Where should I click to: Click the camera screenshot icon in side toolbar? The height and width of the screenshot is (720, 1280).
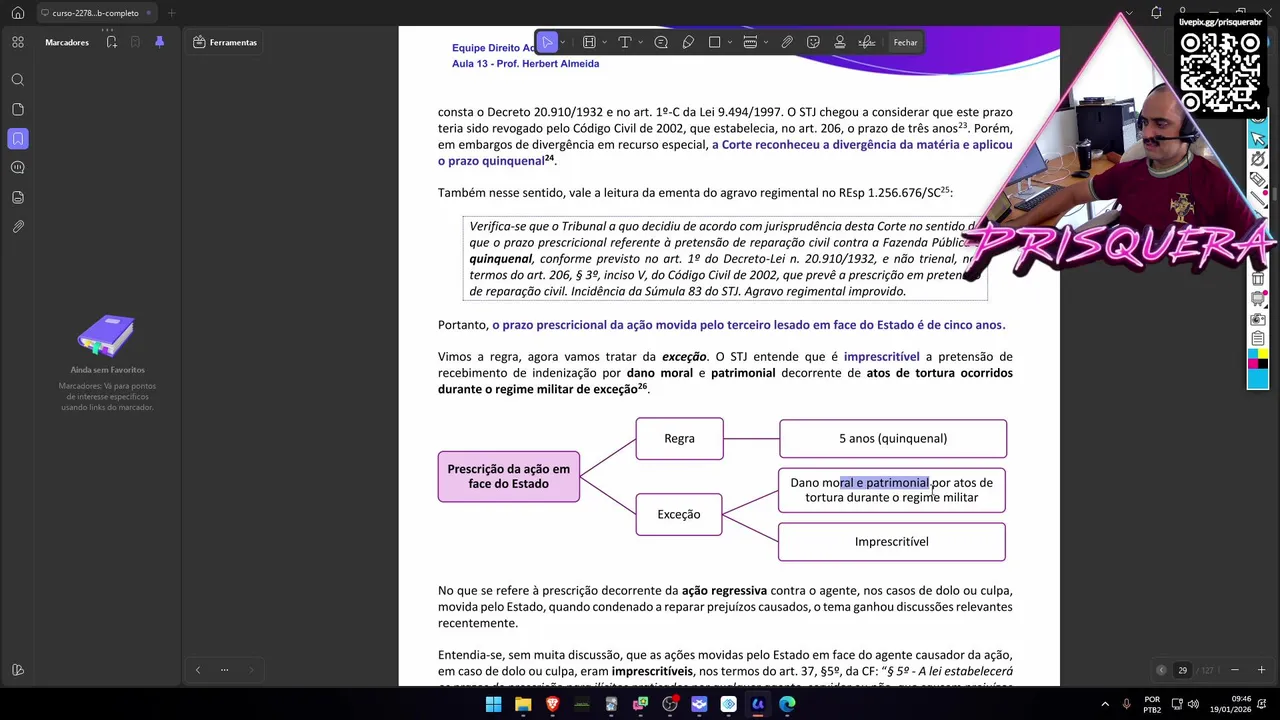click(1258, 319)
